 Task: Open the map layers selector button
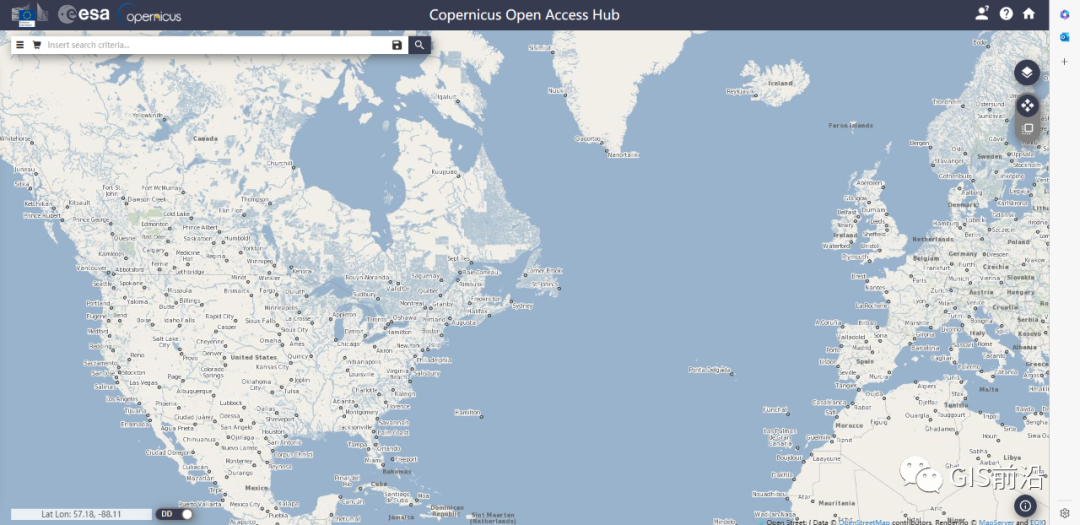(1027, 72)
